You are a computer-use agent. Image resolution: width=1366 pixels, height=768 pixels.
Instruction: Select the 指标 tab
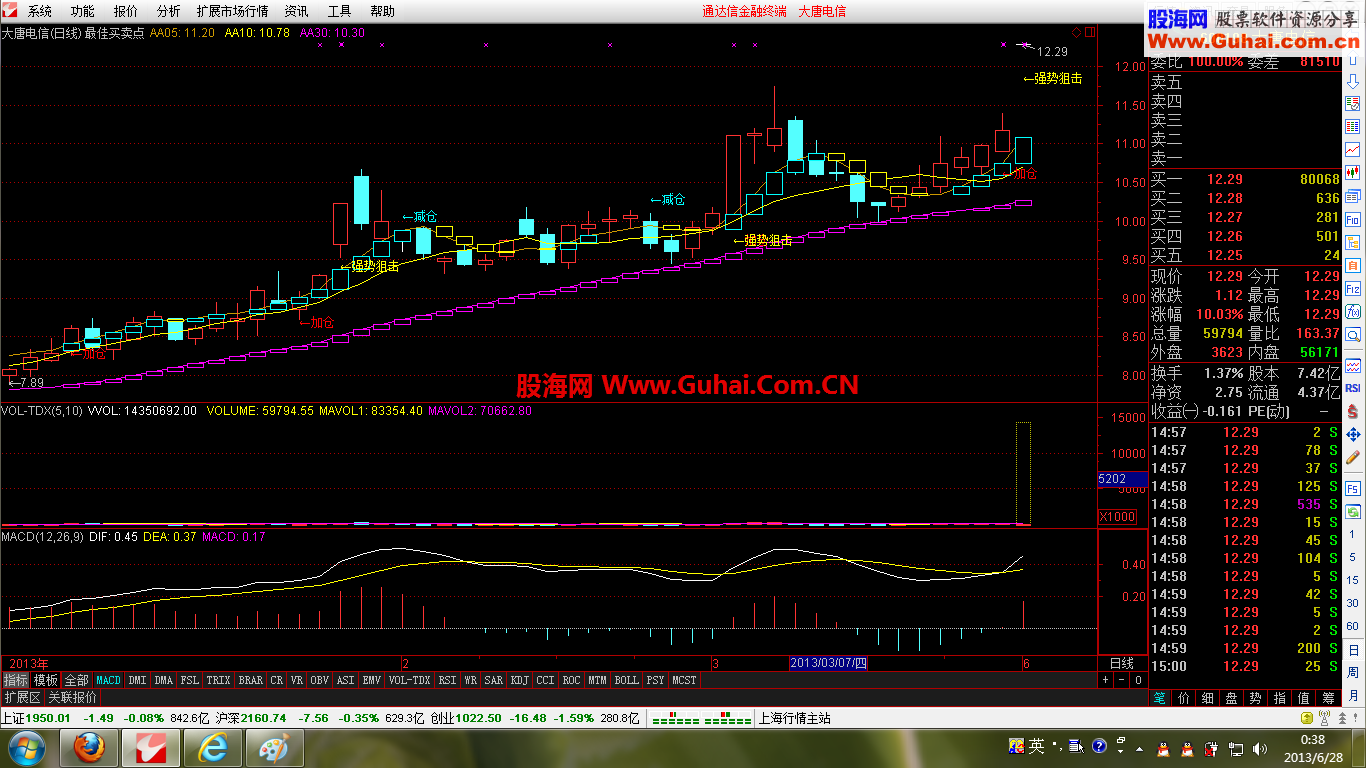coord(15,680)
